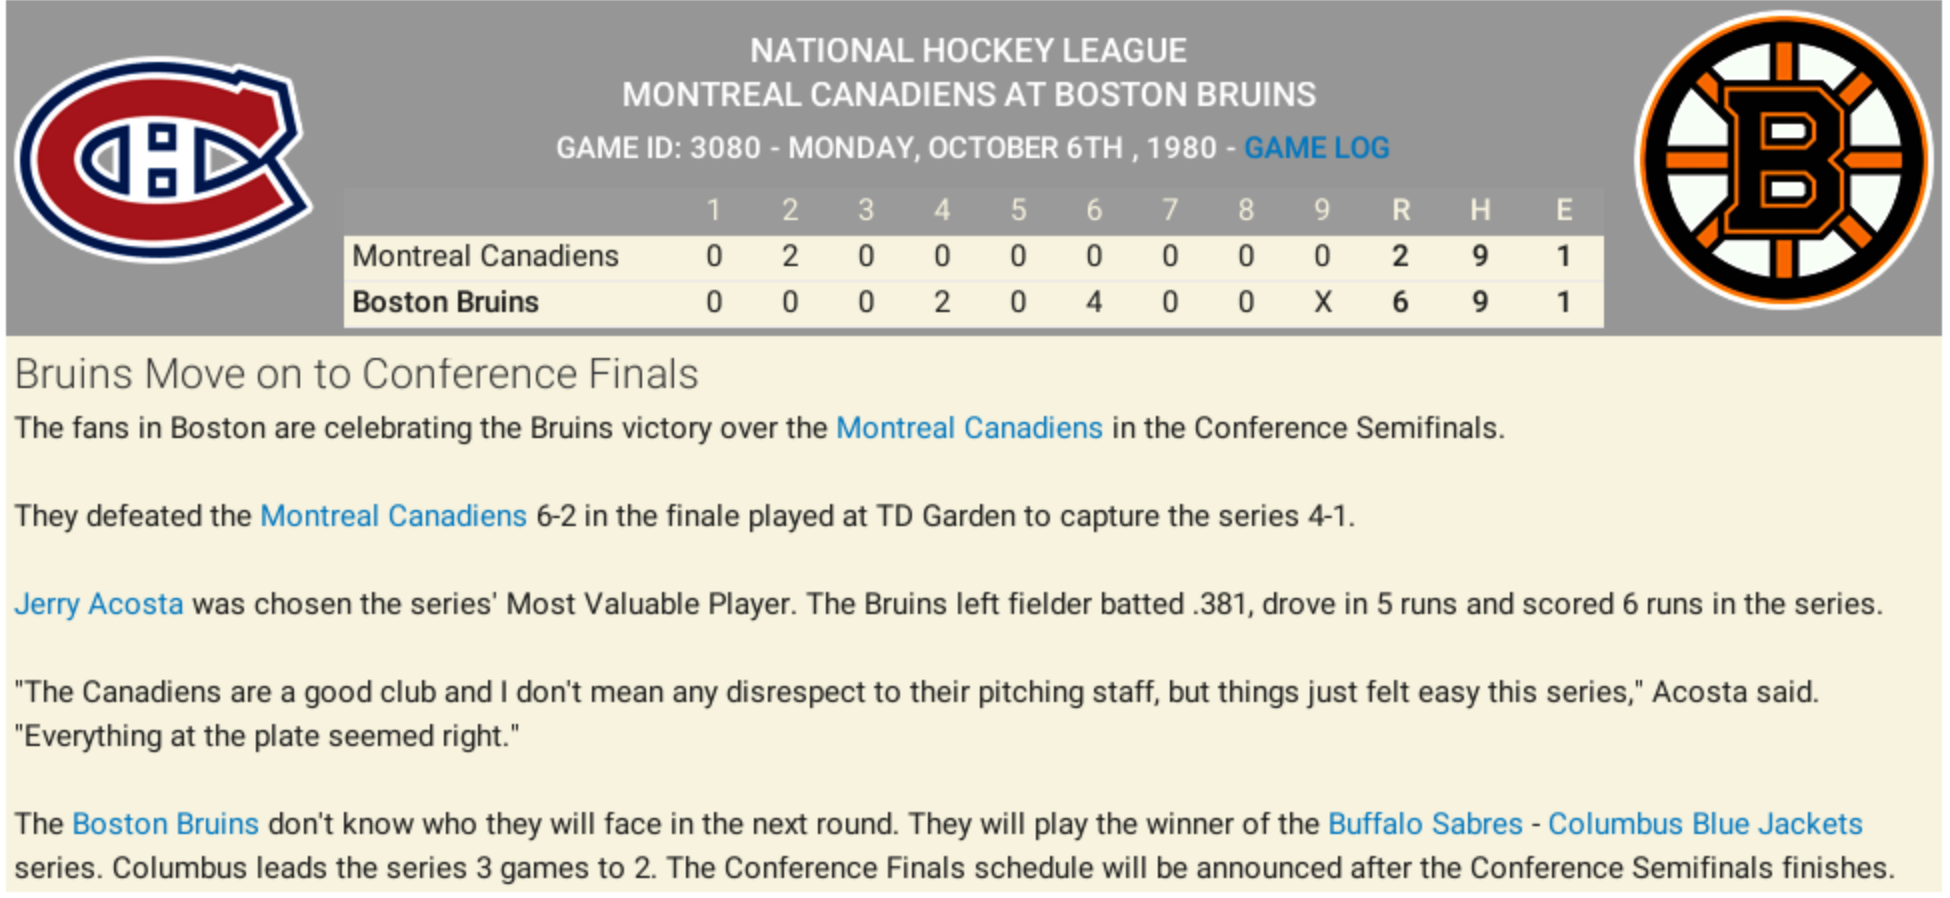This screenshot has width=1950, height=898.
Task: Open the Buffalo Sabres team link
Action: (x=1425, y=824)
